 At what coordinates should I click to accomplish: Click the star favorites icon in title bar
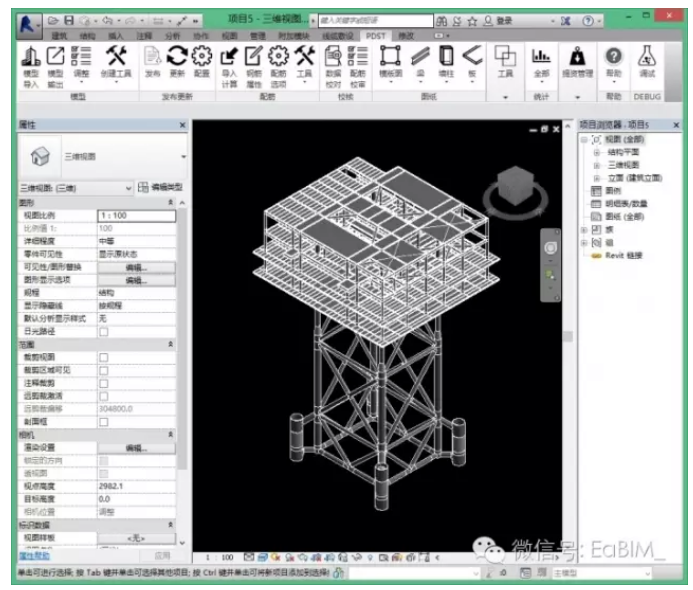[x=472, y=21]
